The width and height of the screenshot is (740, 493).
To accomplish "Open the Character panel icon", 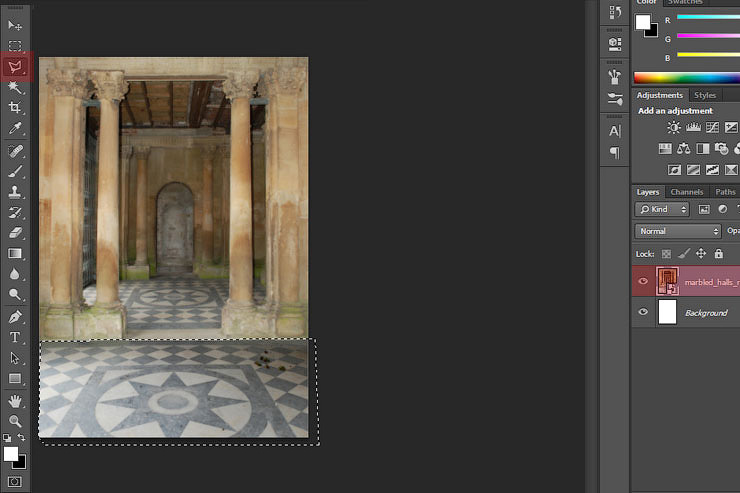I will coord(614,131).
